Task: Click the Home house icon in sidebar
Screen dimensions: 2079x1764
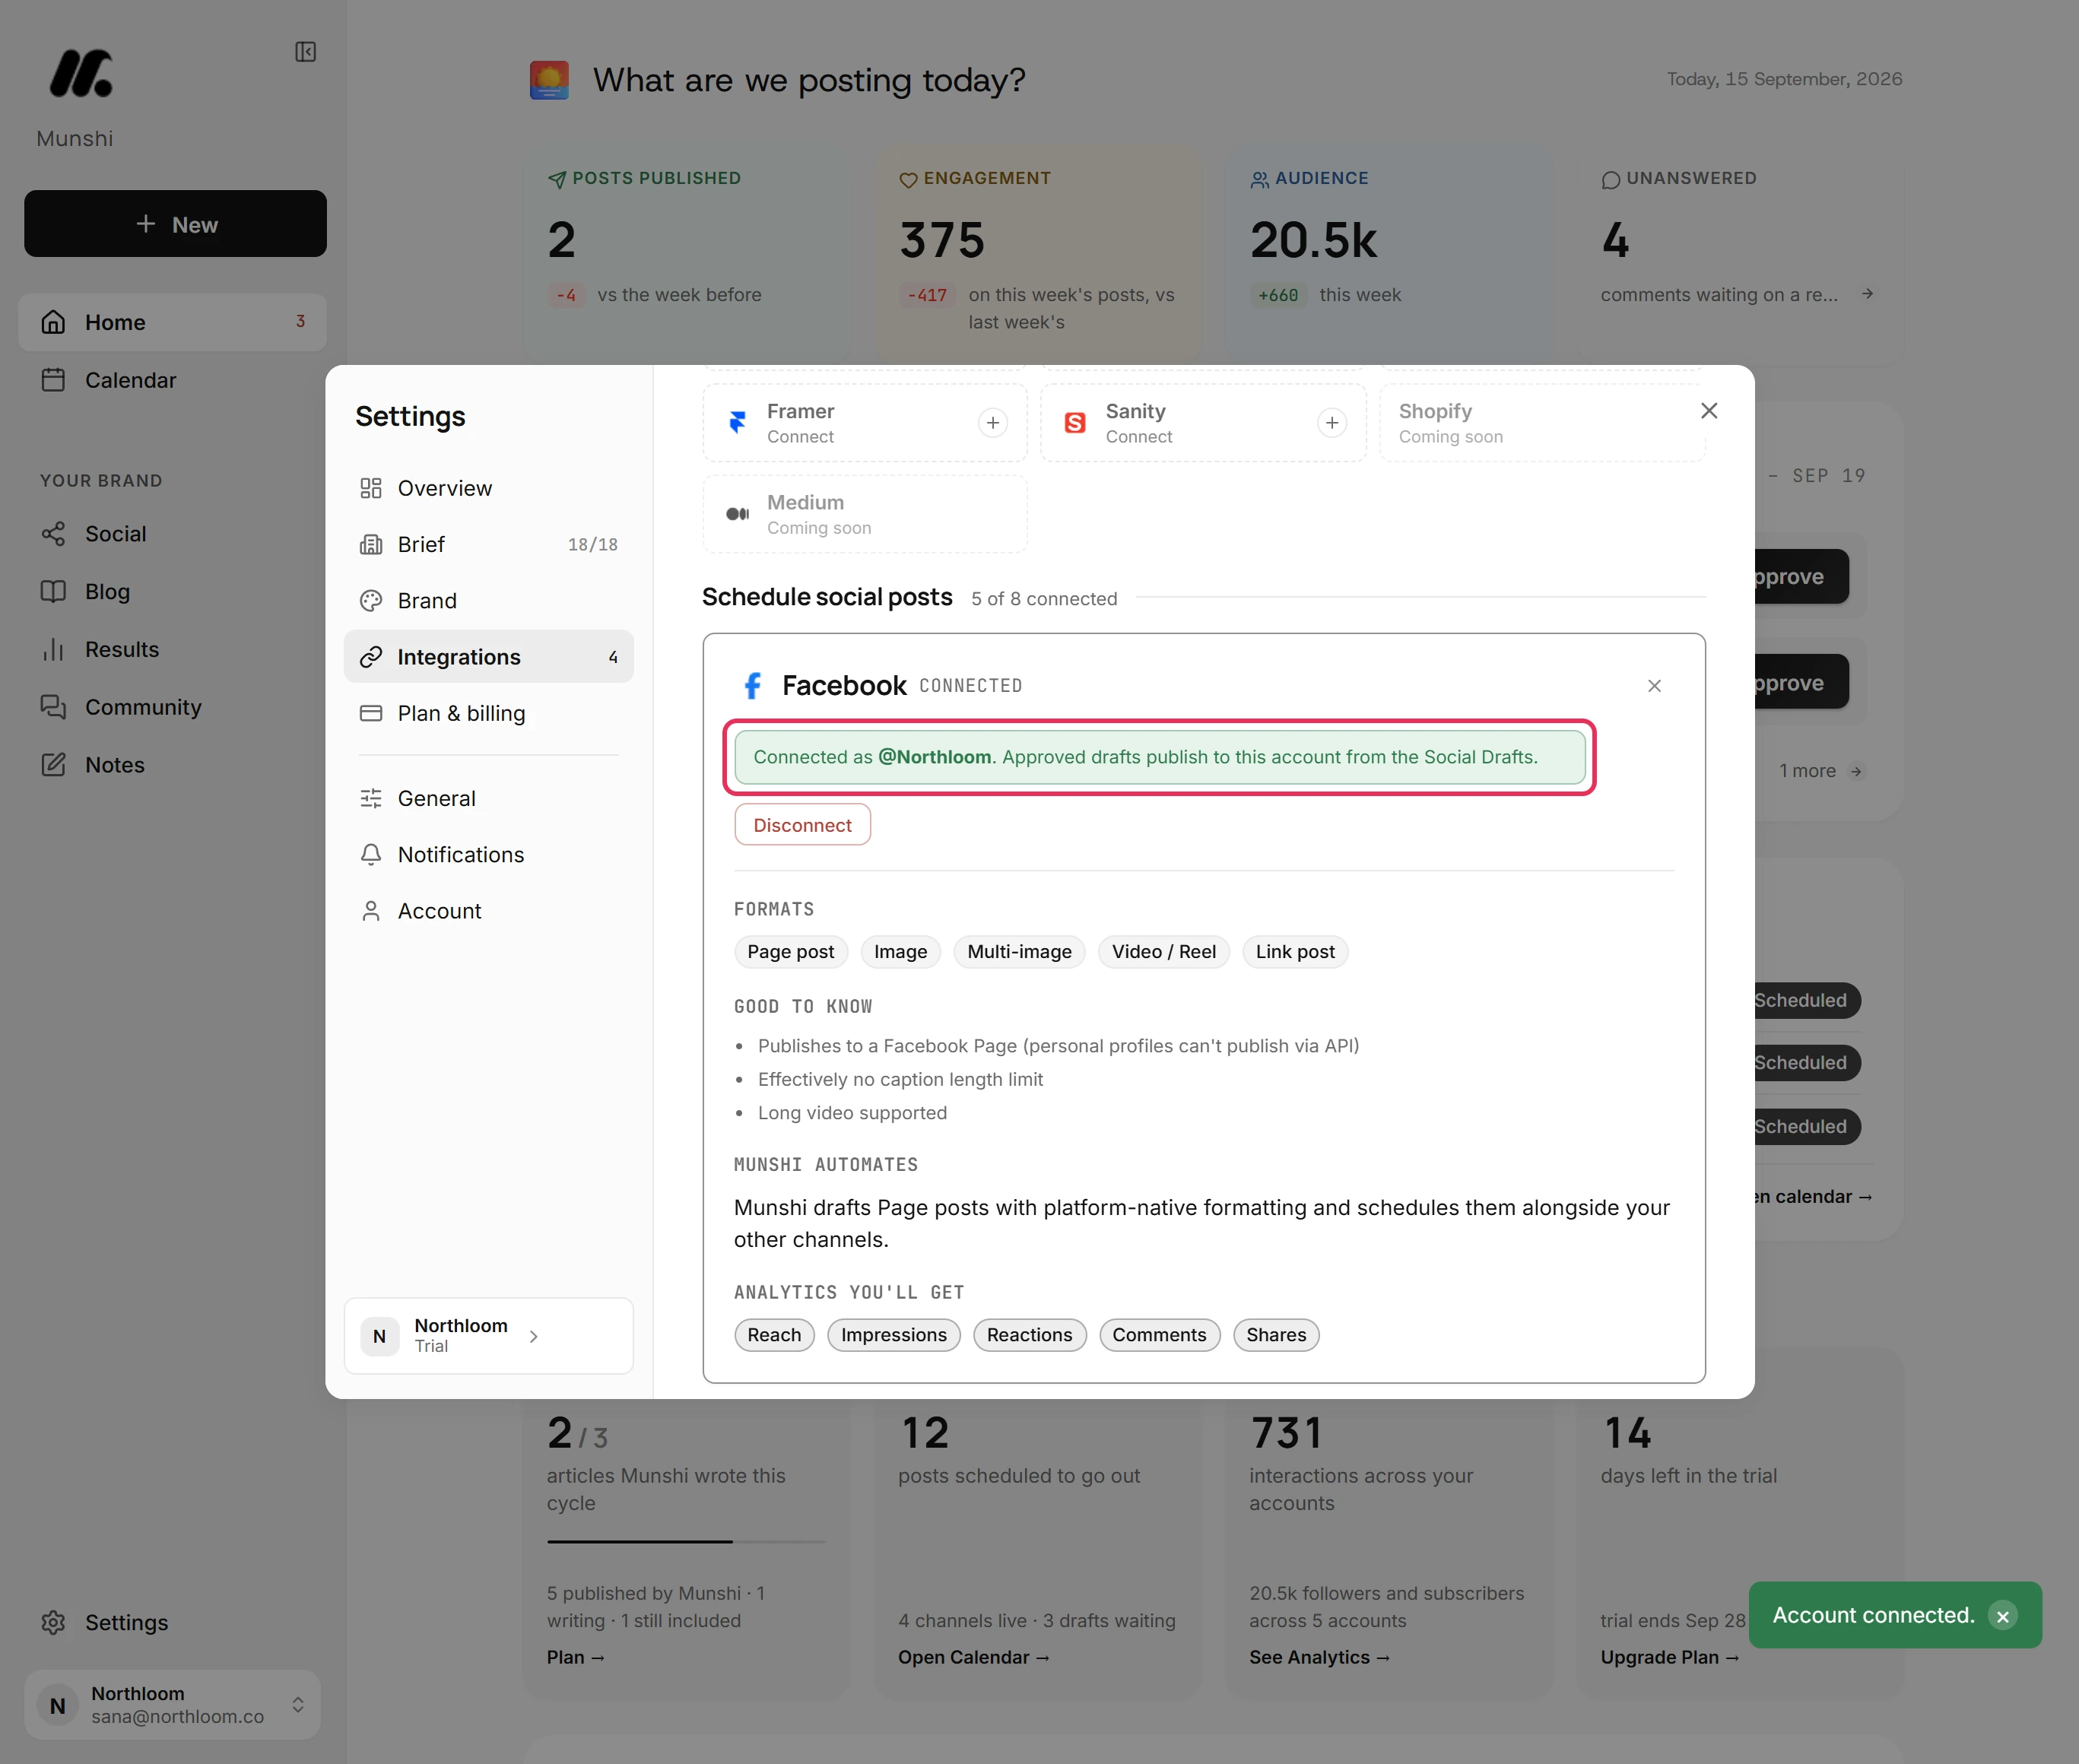Action: (53, 322)
